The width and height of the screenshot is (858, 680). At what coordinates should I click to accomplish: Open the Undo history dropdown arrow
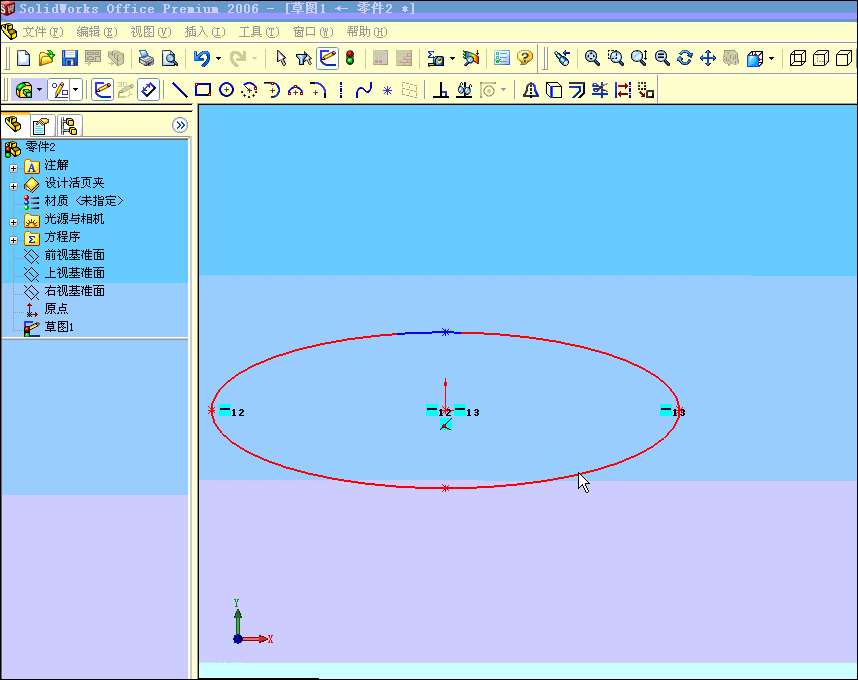click(218, 58)
